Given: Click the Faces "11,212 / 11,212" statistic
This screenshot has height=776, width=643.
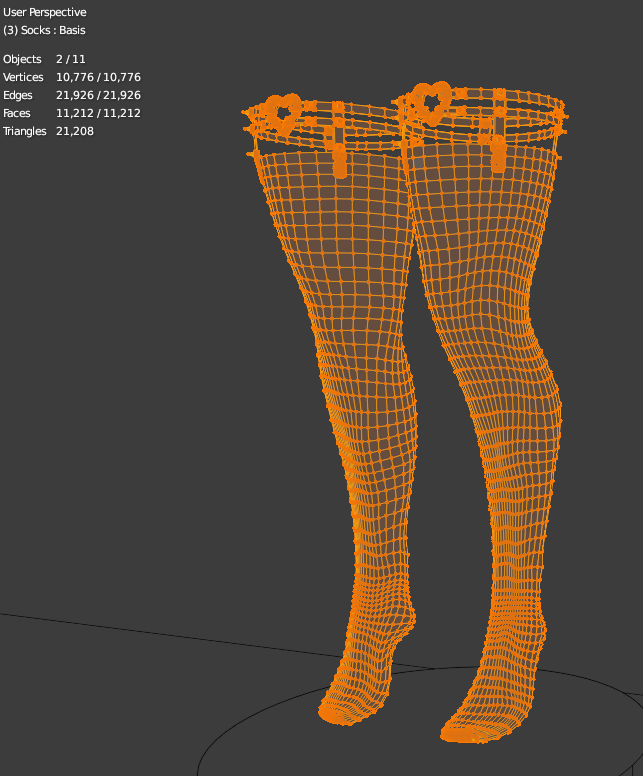Looking at the screenshot, I should point(98,113).
